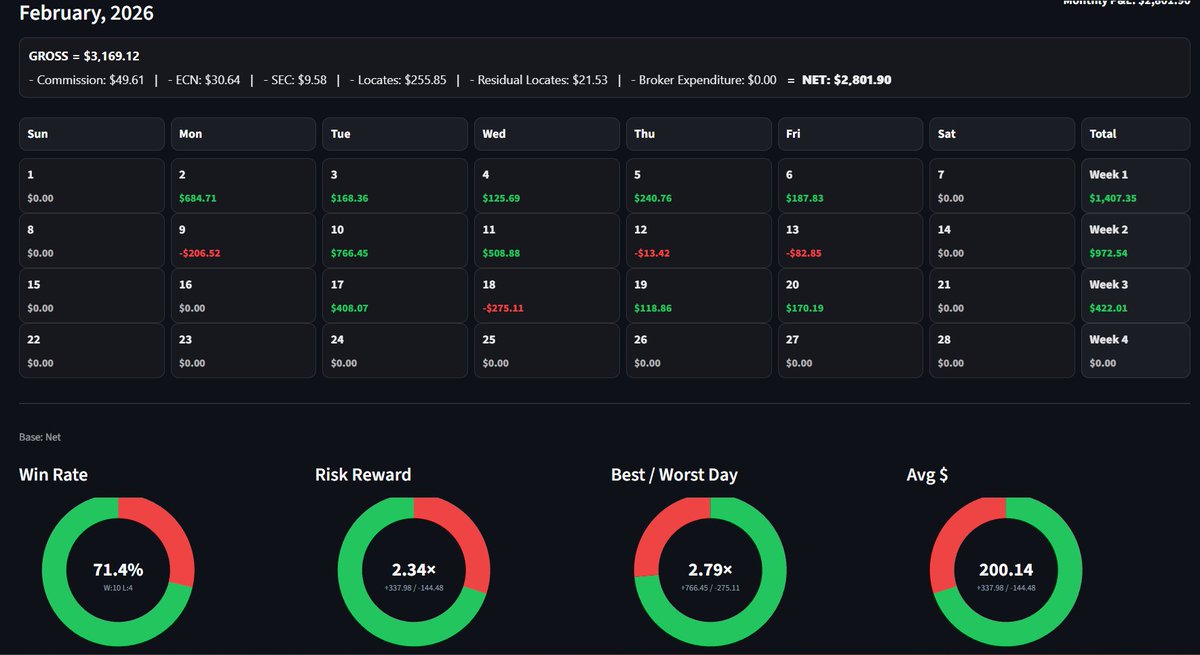The image size is (1200, 655).
Task: Click the Risk Reward donut chart
Action: click(x=414, y=572)
